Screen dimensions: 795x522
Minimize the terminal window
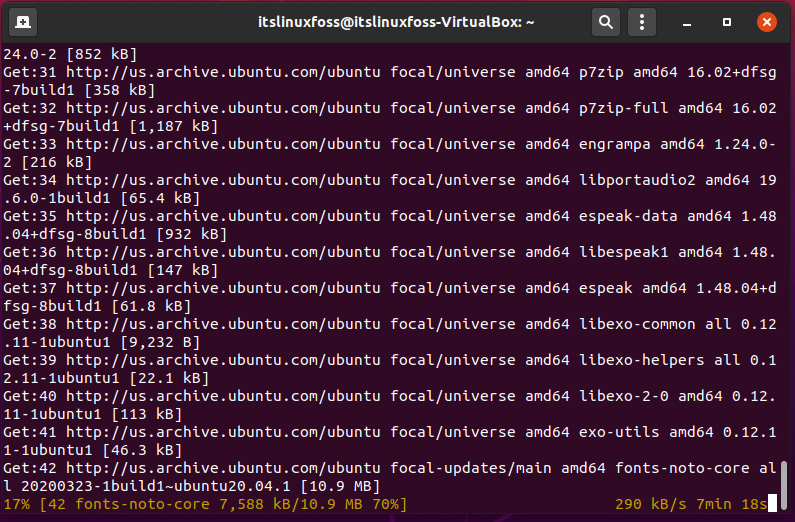(687, 23)
